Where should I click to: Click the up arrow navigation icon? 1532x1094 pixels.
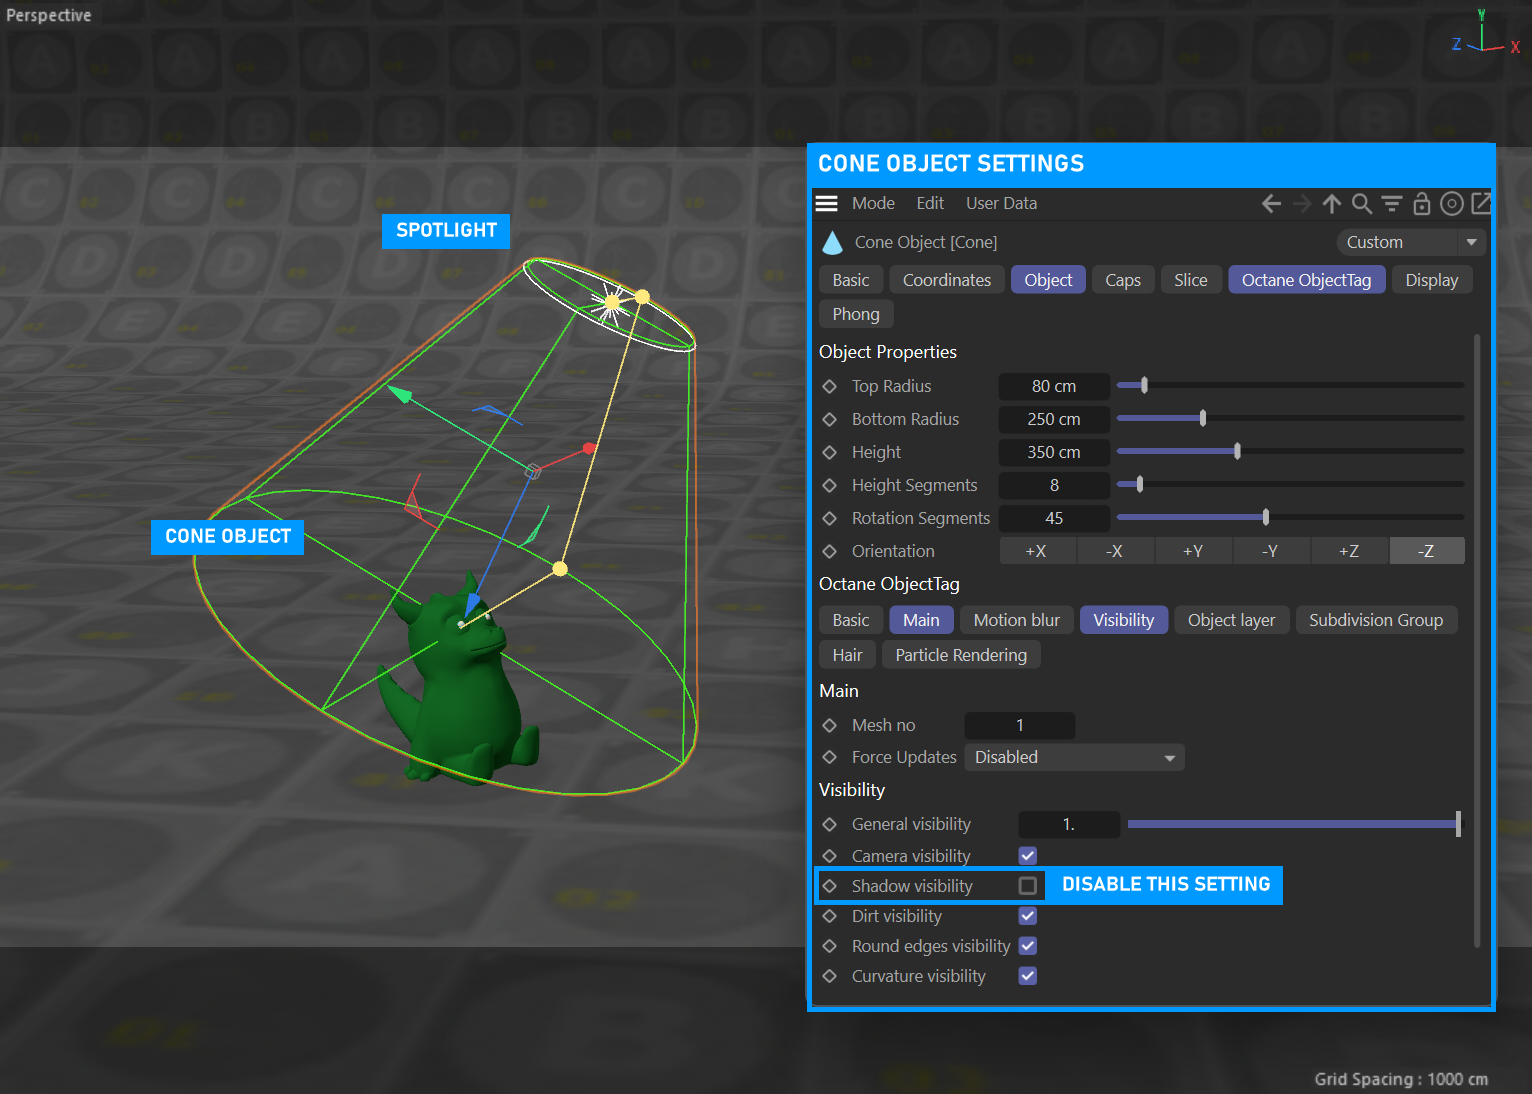pyautogui.click(x=1331, y=204)
